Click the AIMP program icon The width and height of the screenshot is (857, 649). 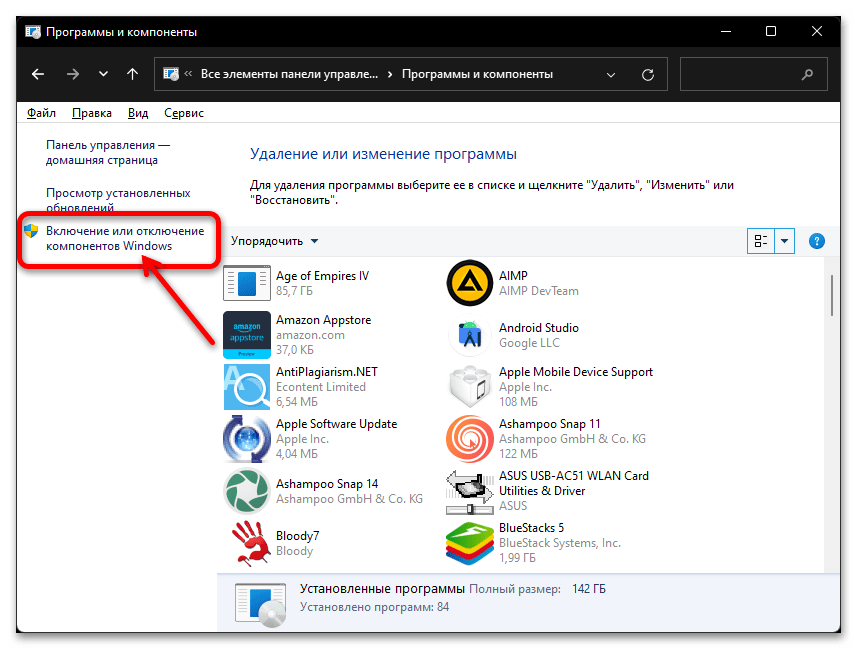tap(469, 284)
